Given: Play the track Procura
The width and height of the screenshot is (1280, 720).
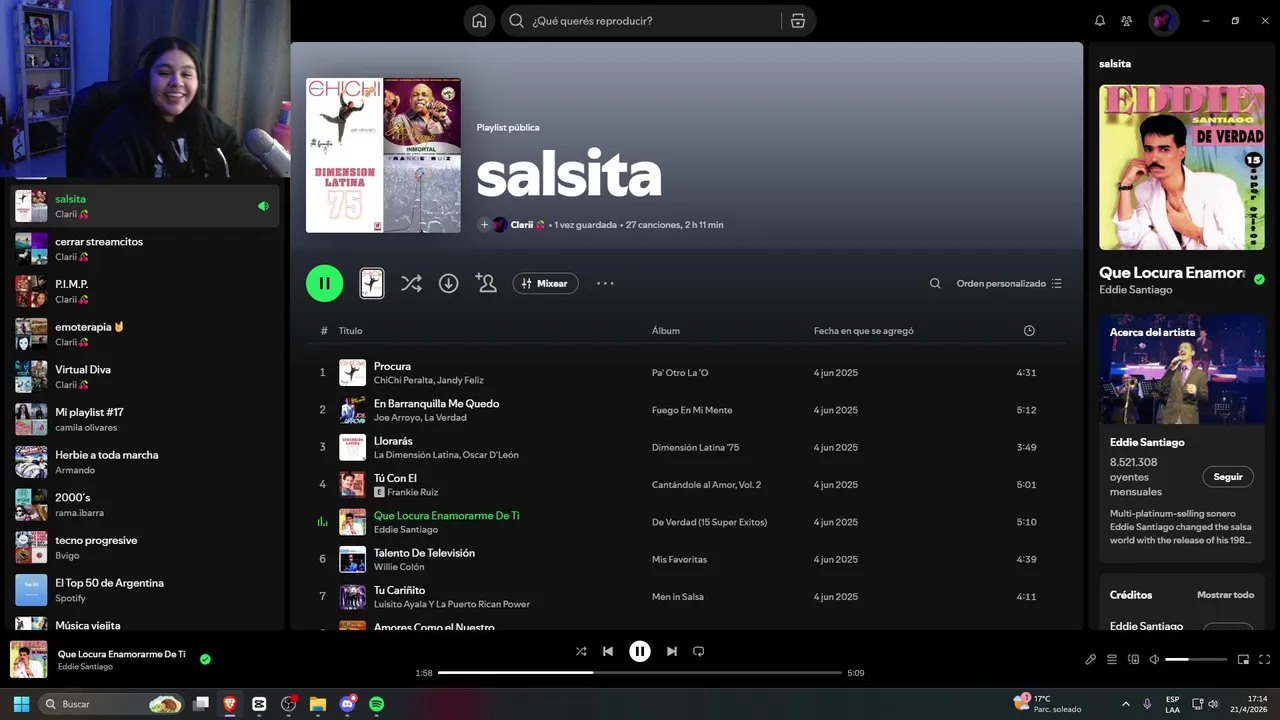Looking at the screenshot, I should pos(392,366).
